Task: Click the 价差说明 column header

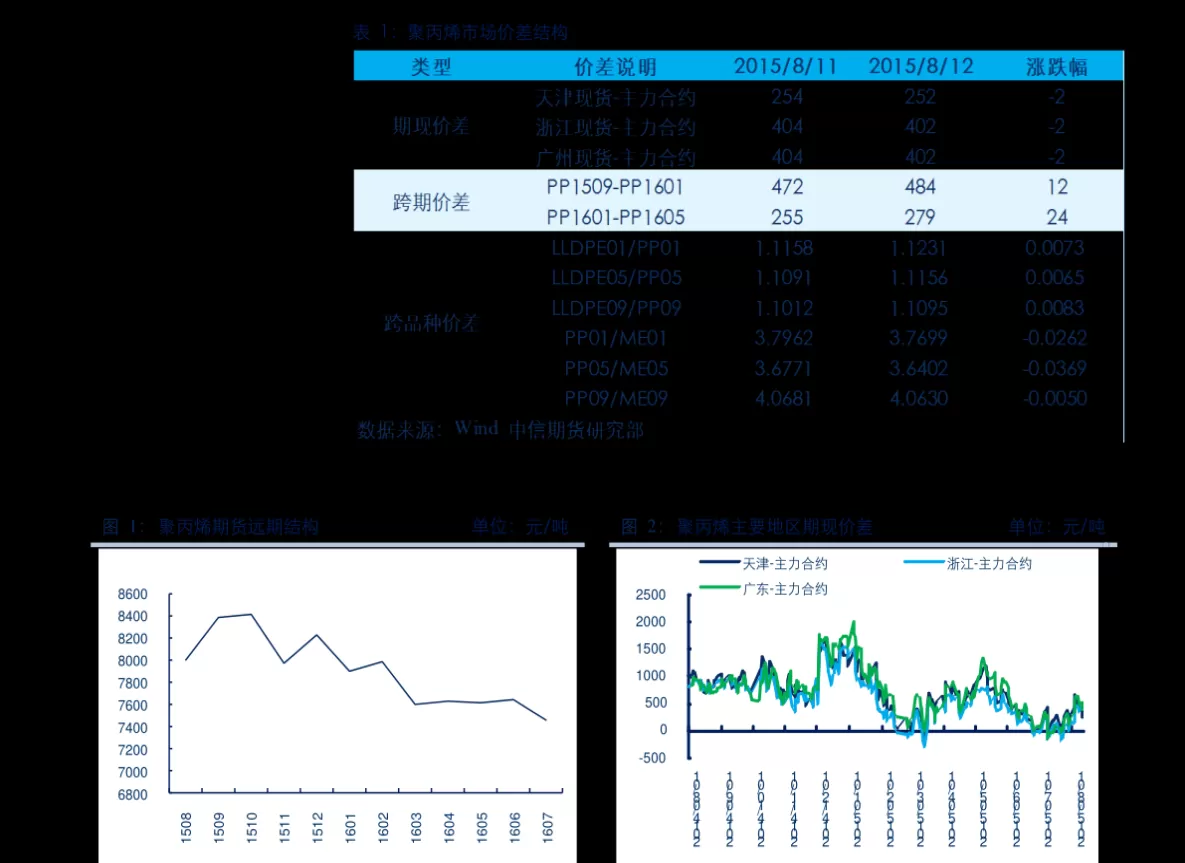Action: (x=615, y=67)
